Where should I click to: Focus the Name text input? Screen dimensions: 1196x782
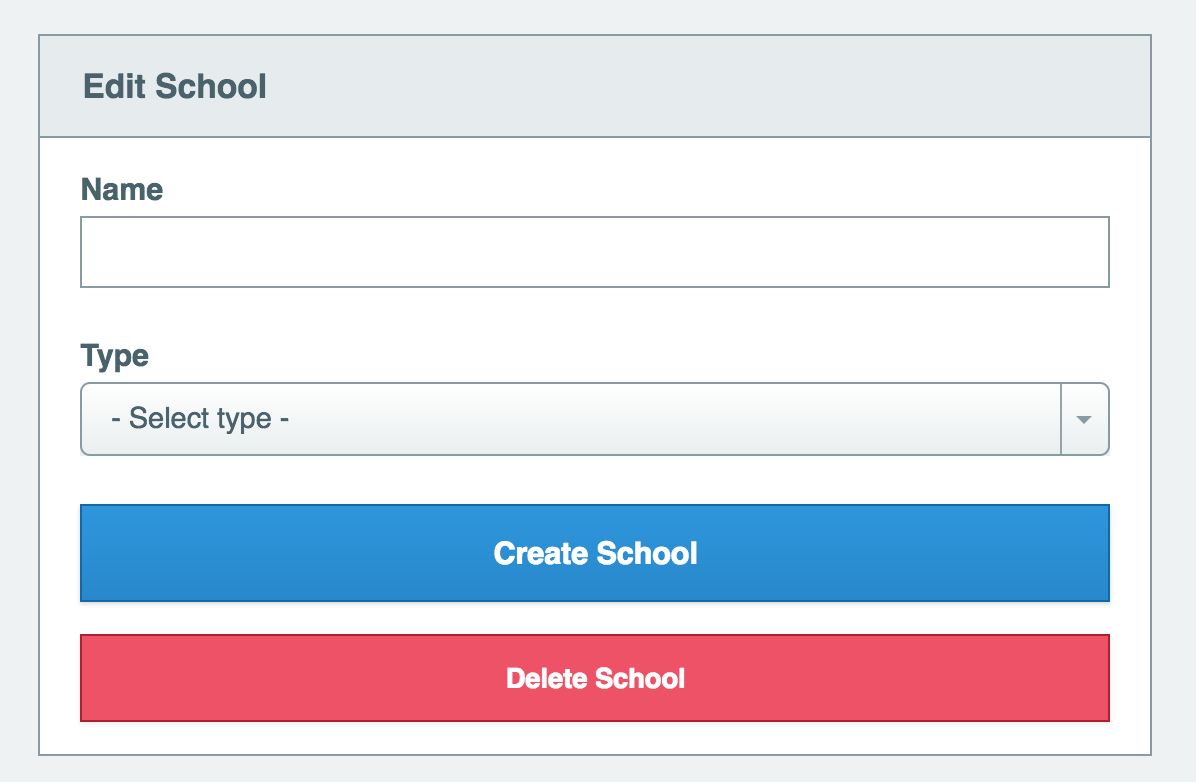tap(595, 252)
